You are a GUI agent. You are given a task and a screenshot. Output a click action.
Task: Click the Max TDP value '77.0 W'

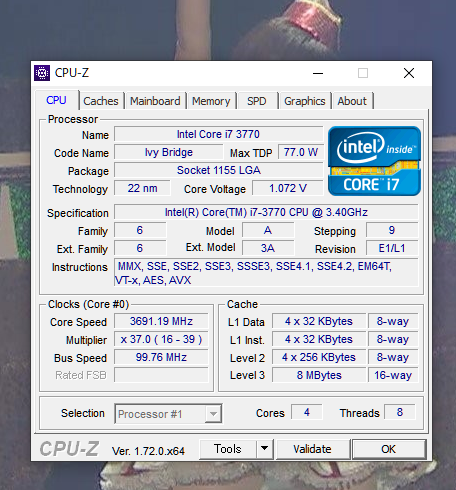click(x=301, y=152)
